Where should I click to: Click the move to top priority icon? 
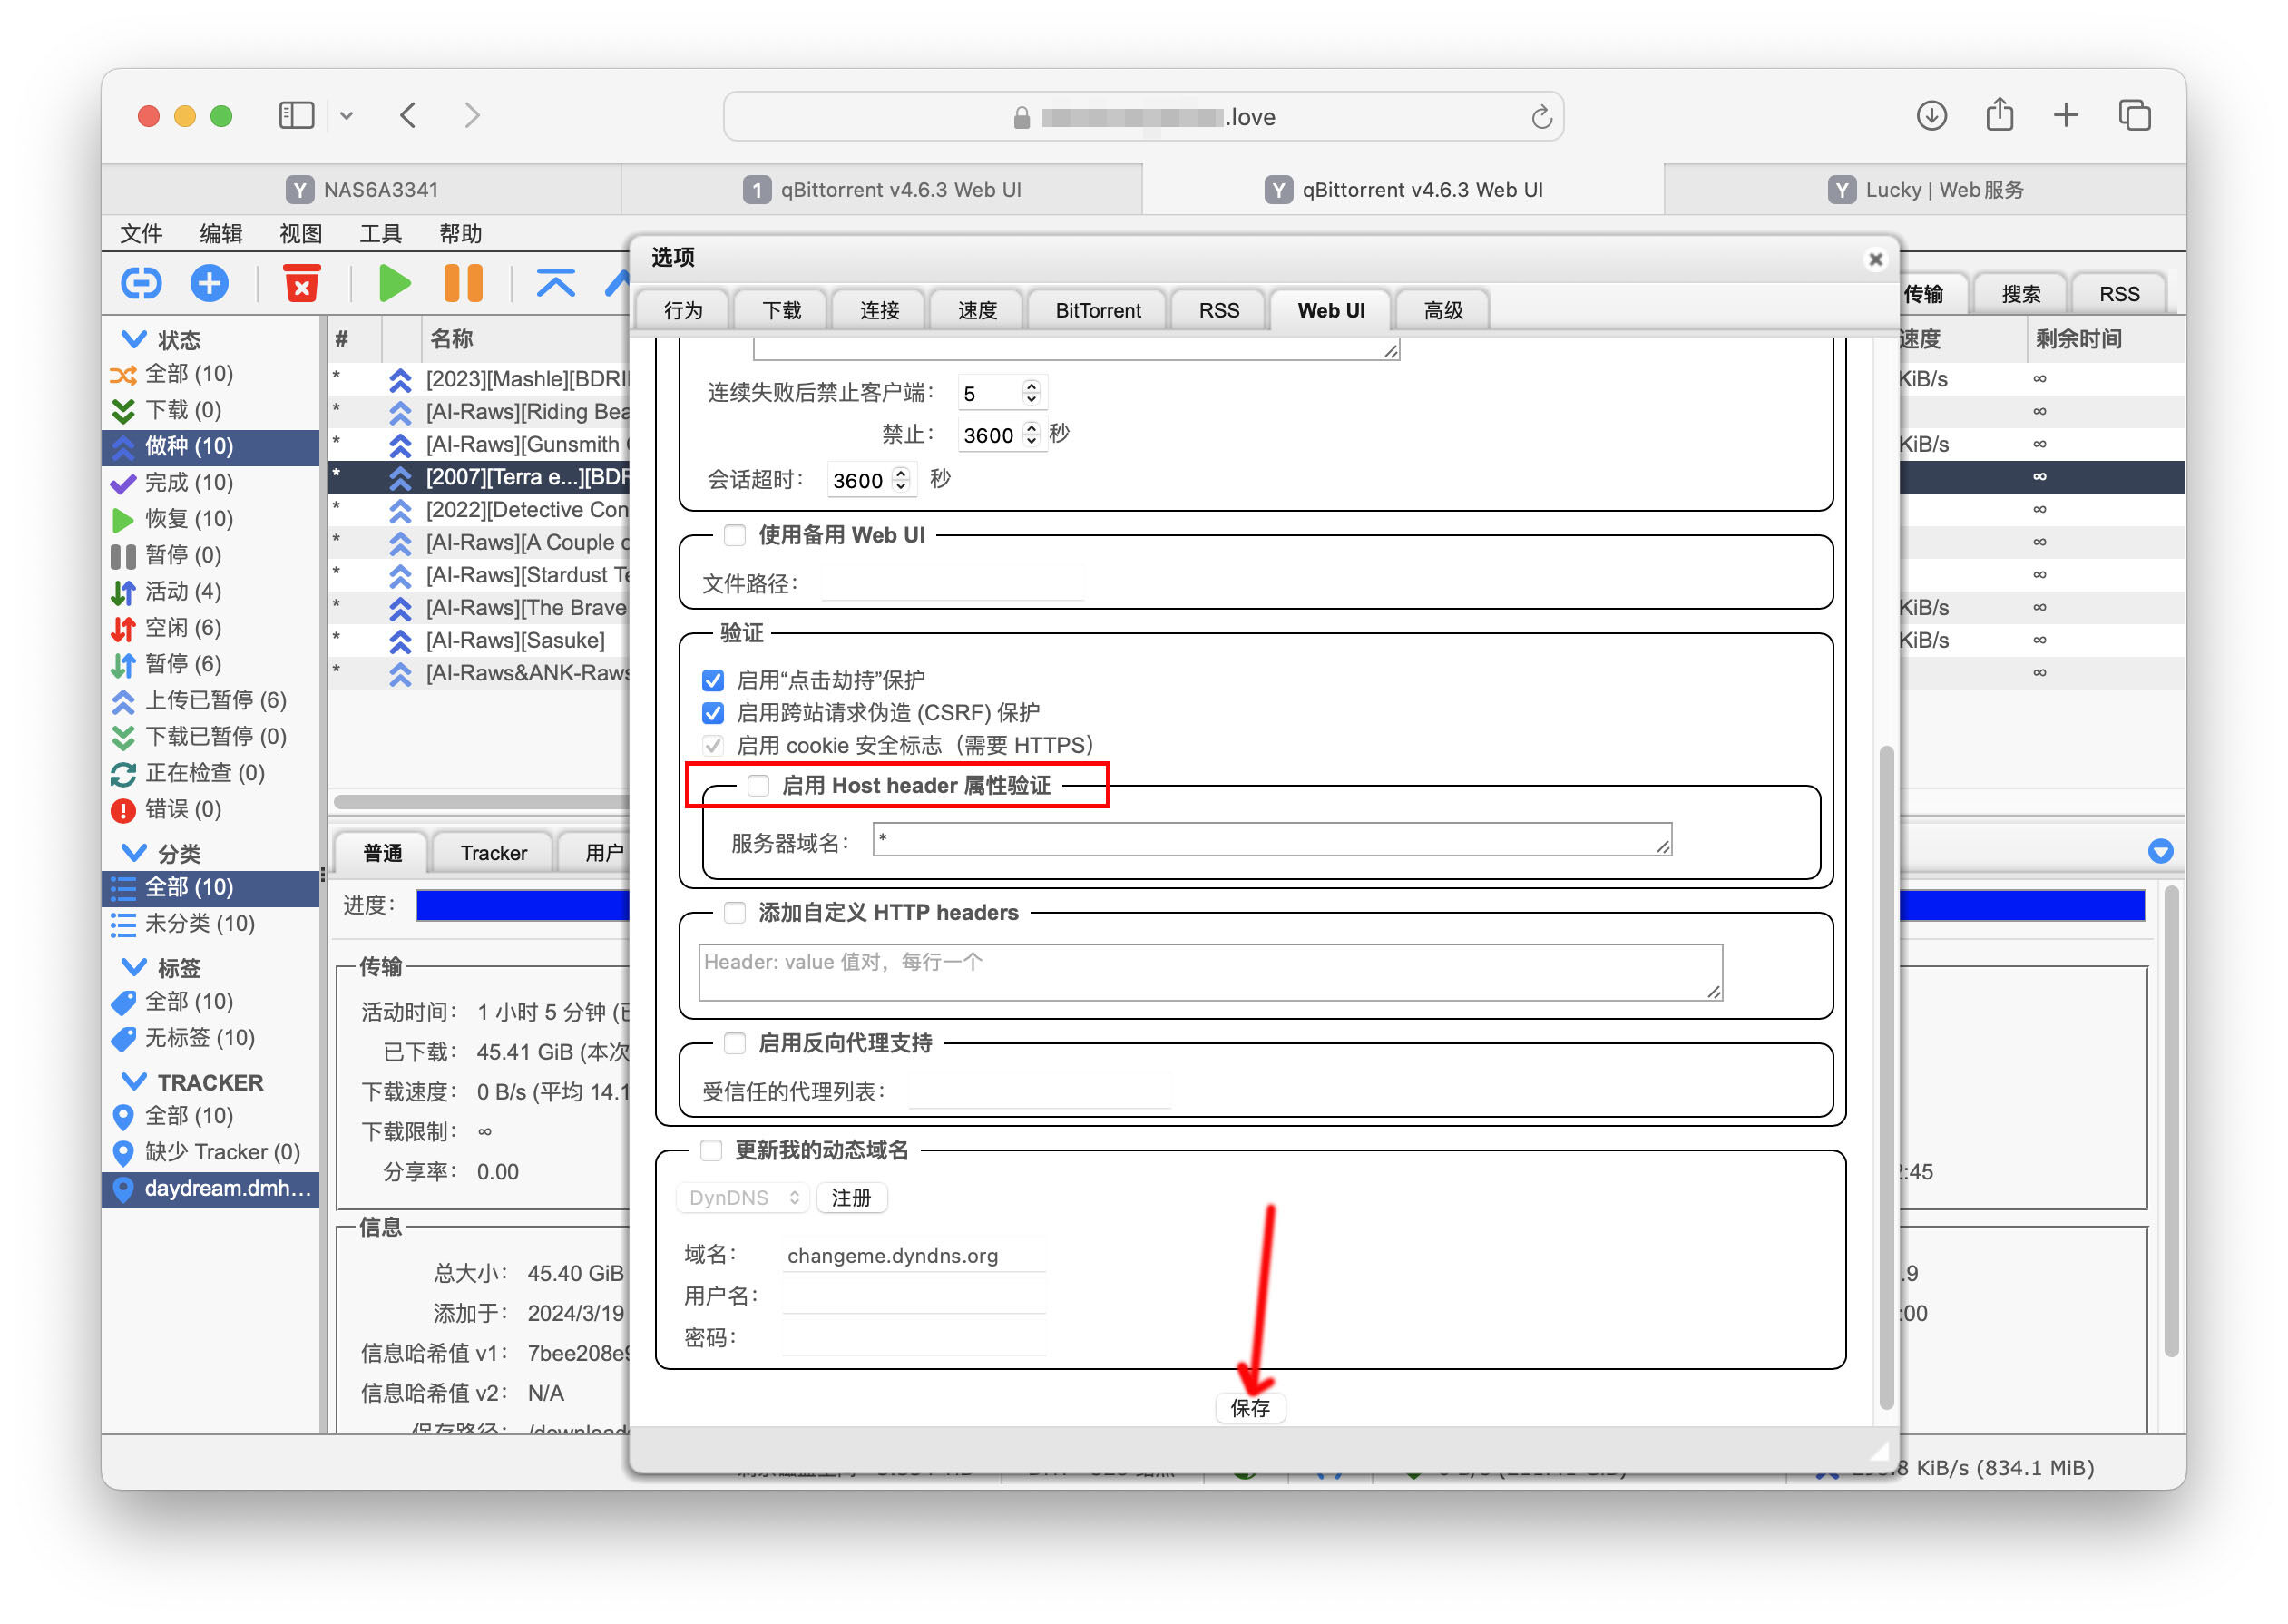556,284
